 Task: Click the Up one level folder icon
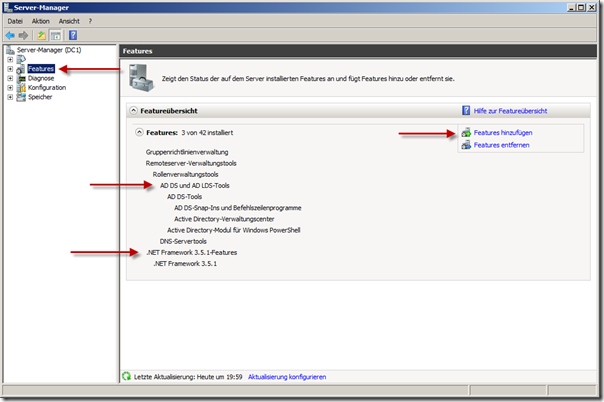41,35
